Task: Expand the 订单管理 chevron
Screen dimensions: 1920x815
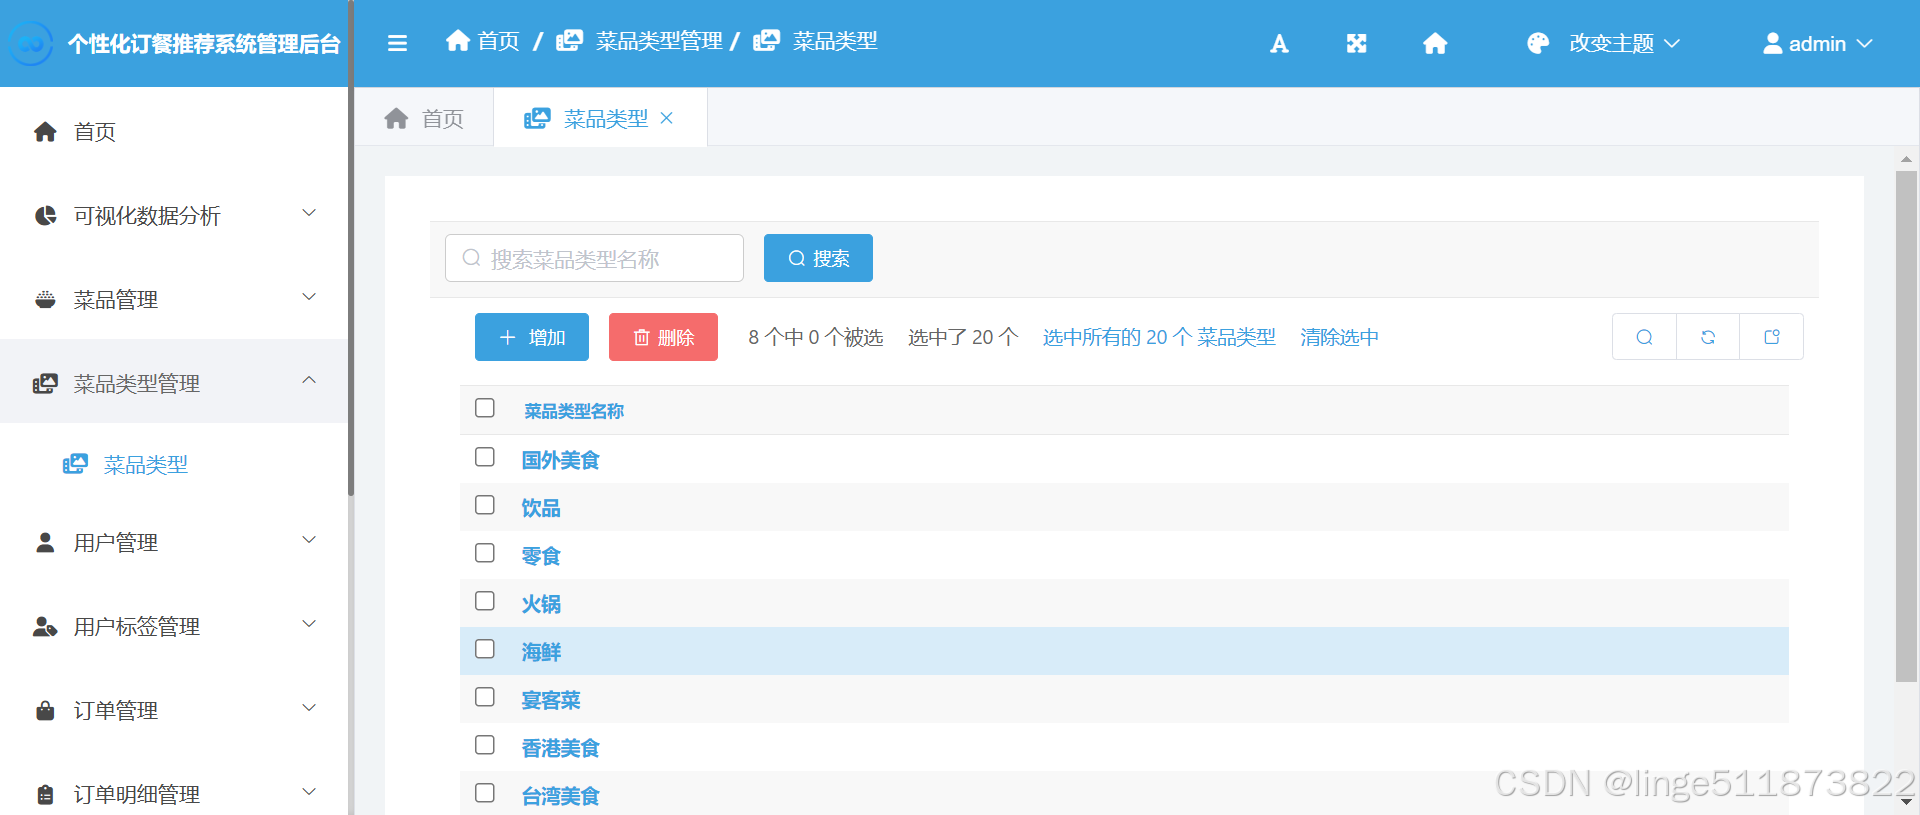Action: point(309,708)
